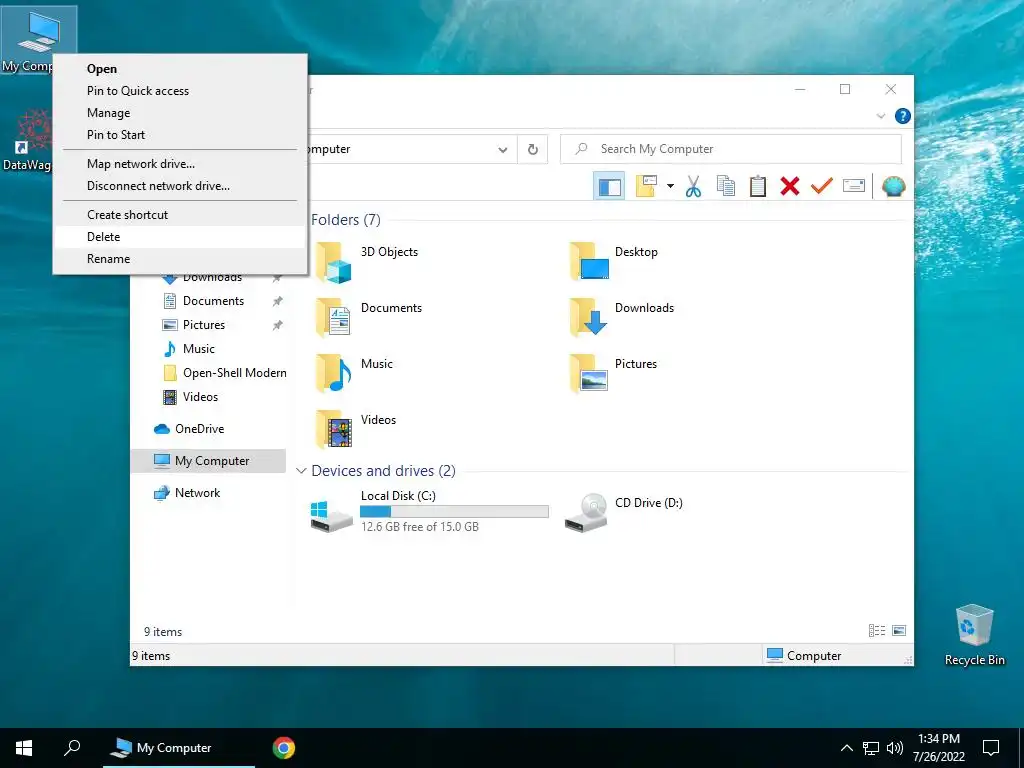The image size is (1024, 768).
Task: Open Music in the navigation pane
Action: [x=199, y=349]
